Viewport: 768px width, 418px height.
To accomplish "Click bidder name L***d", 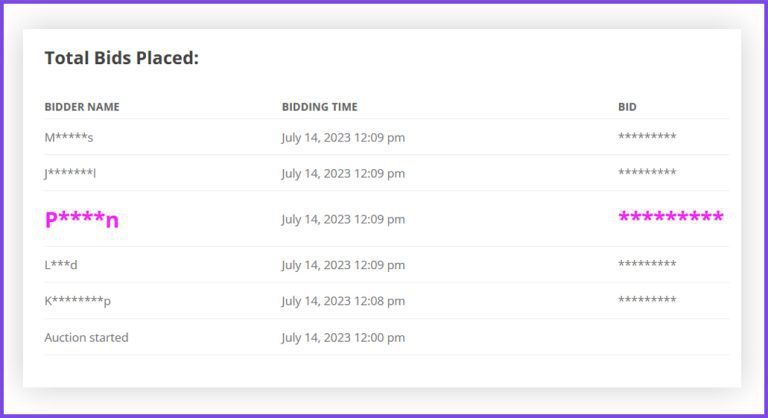I will (61, 265).
